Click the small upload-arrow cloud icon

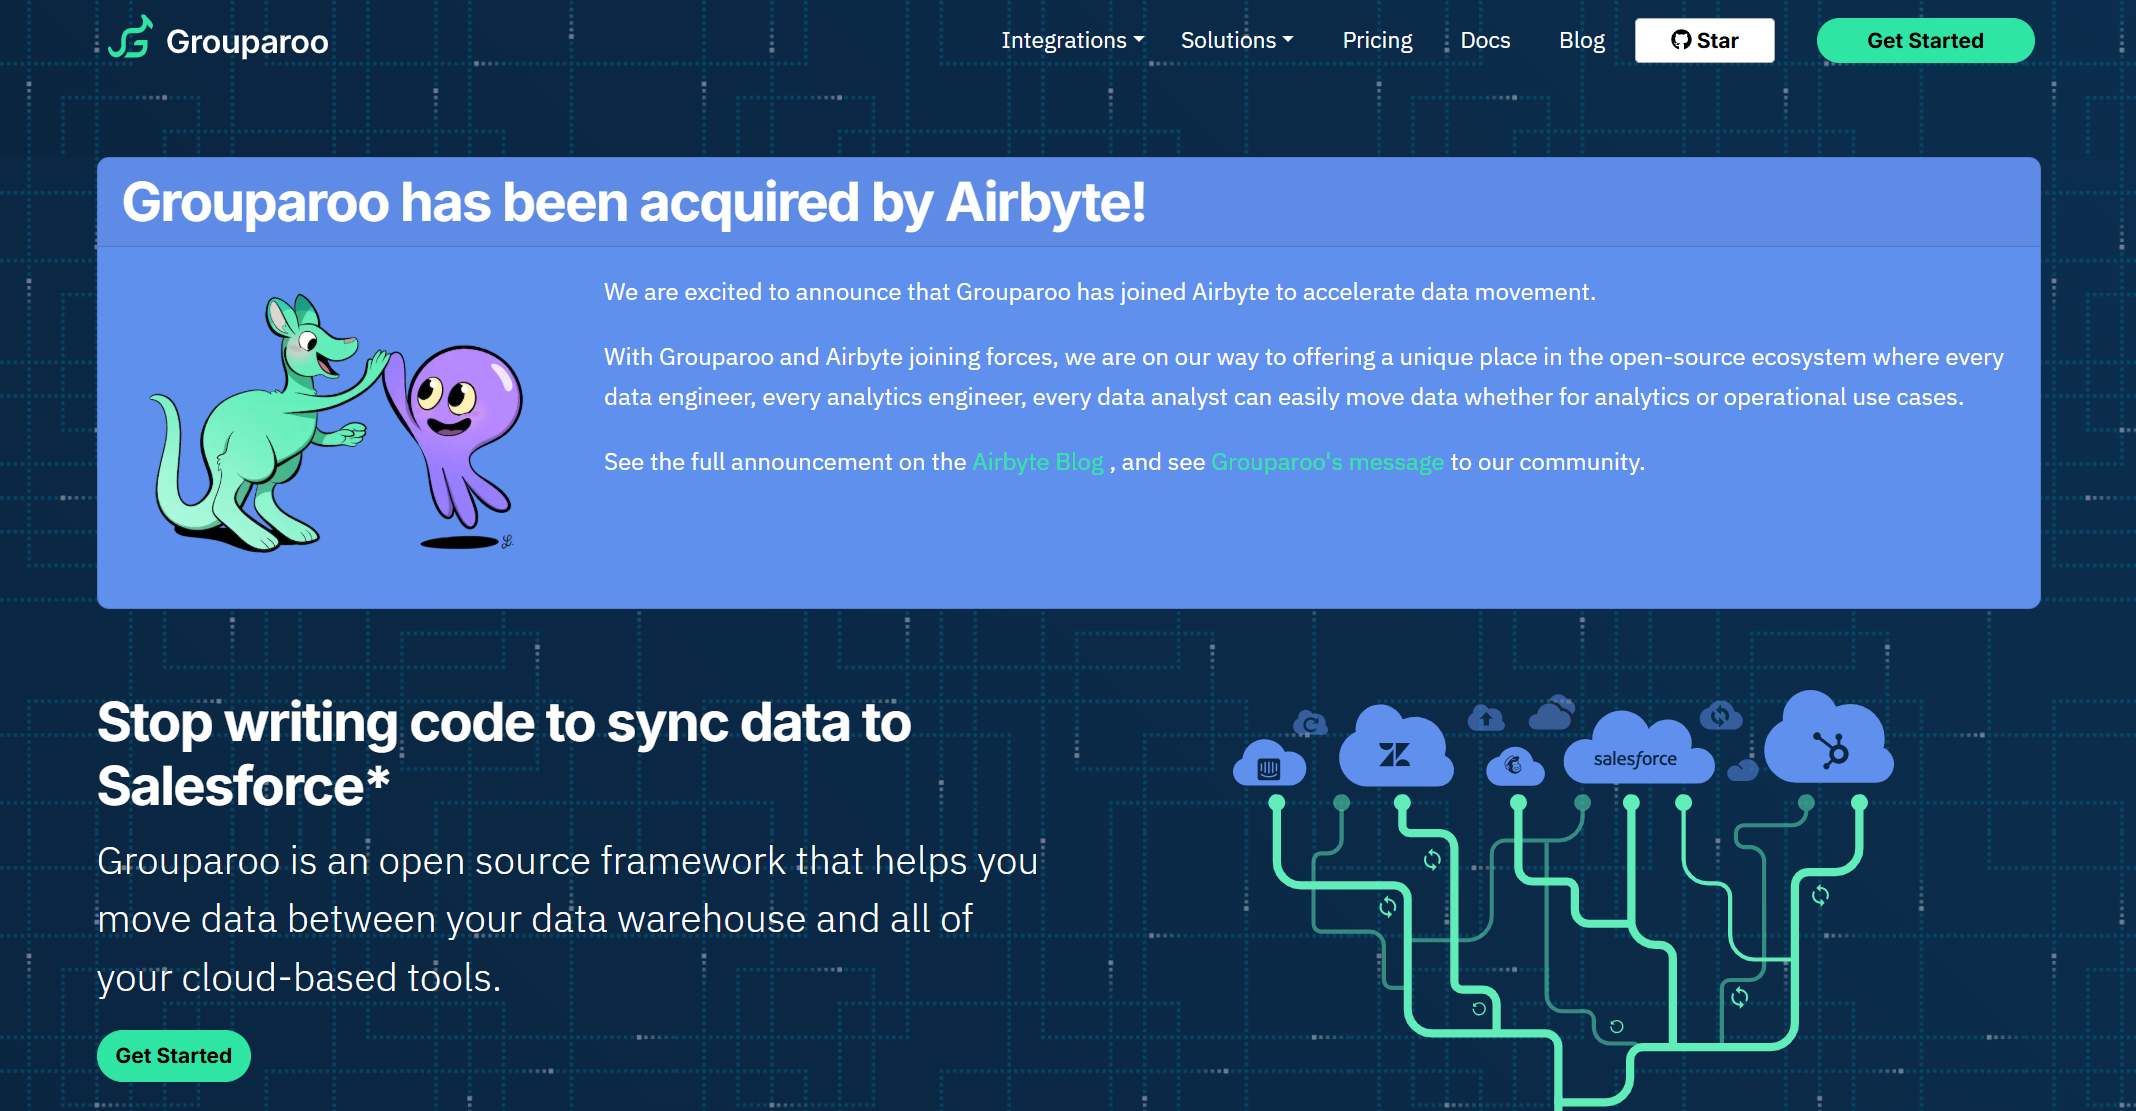[1486, 718]
